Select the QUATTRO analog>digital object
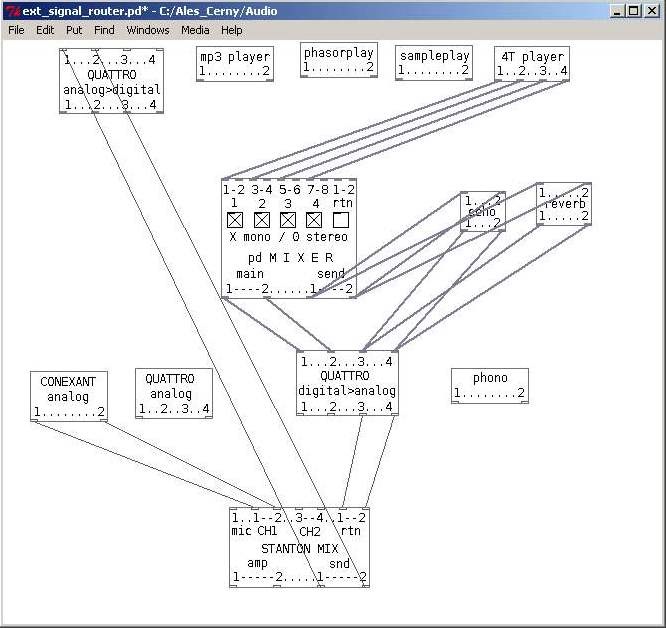This screenshot has height=628, width=666. point(111,81)
